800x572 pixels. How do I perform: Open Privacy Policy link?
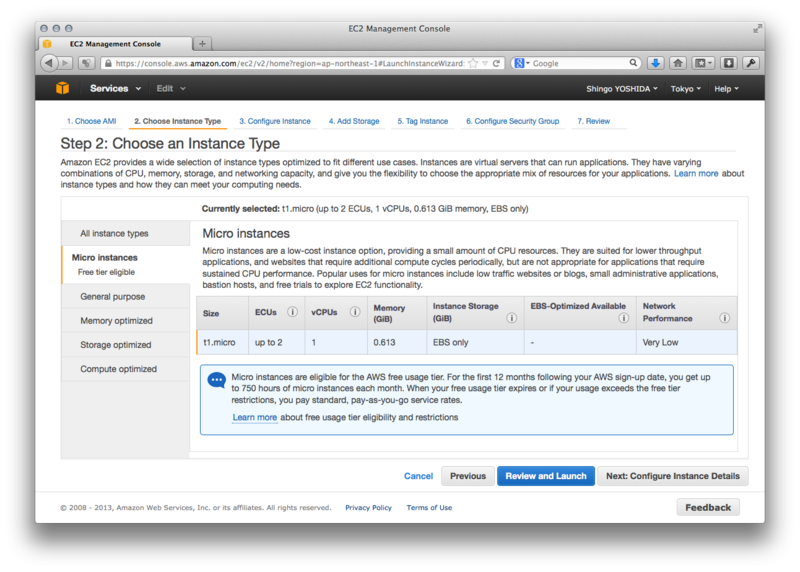(x=368, y=508)
